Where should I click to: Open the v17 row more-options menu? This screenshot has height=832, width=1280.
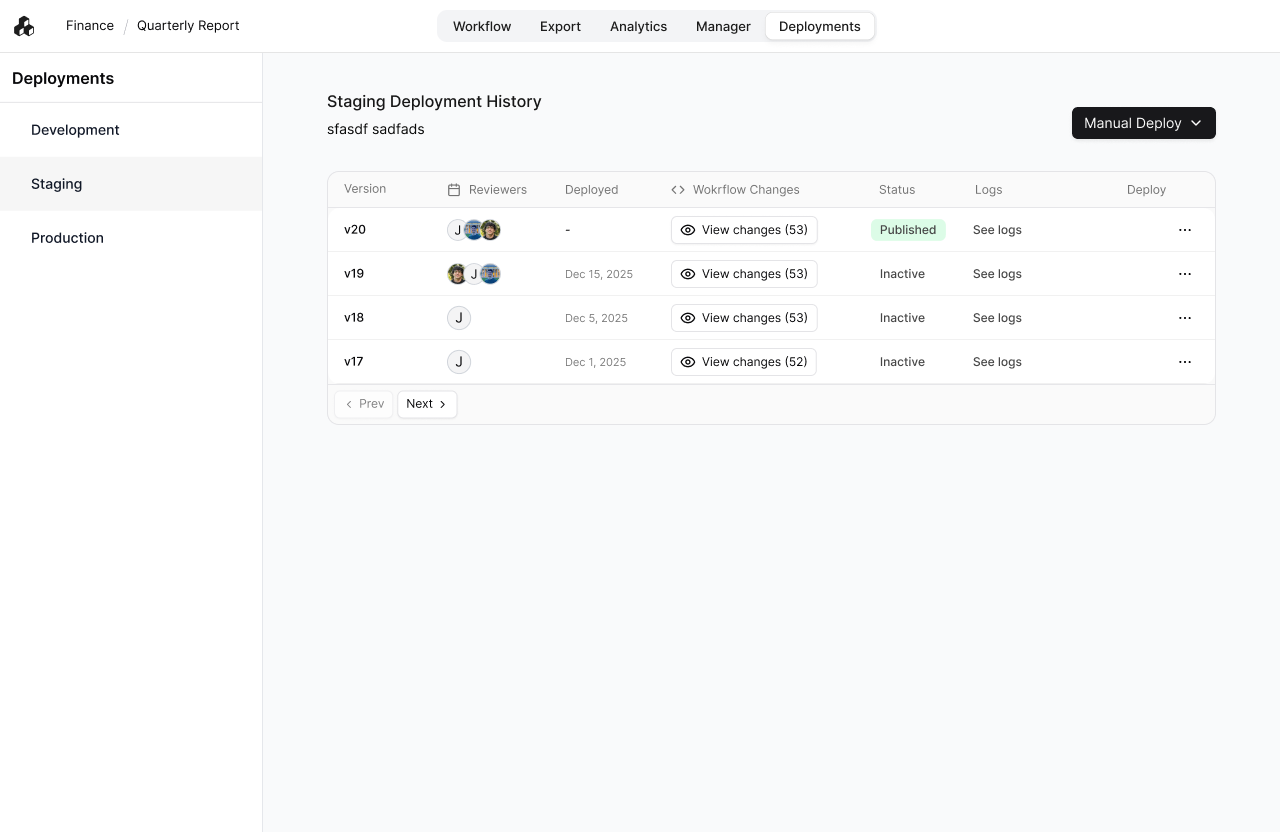[x=1185, y=362]
